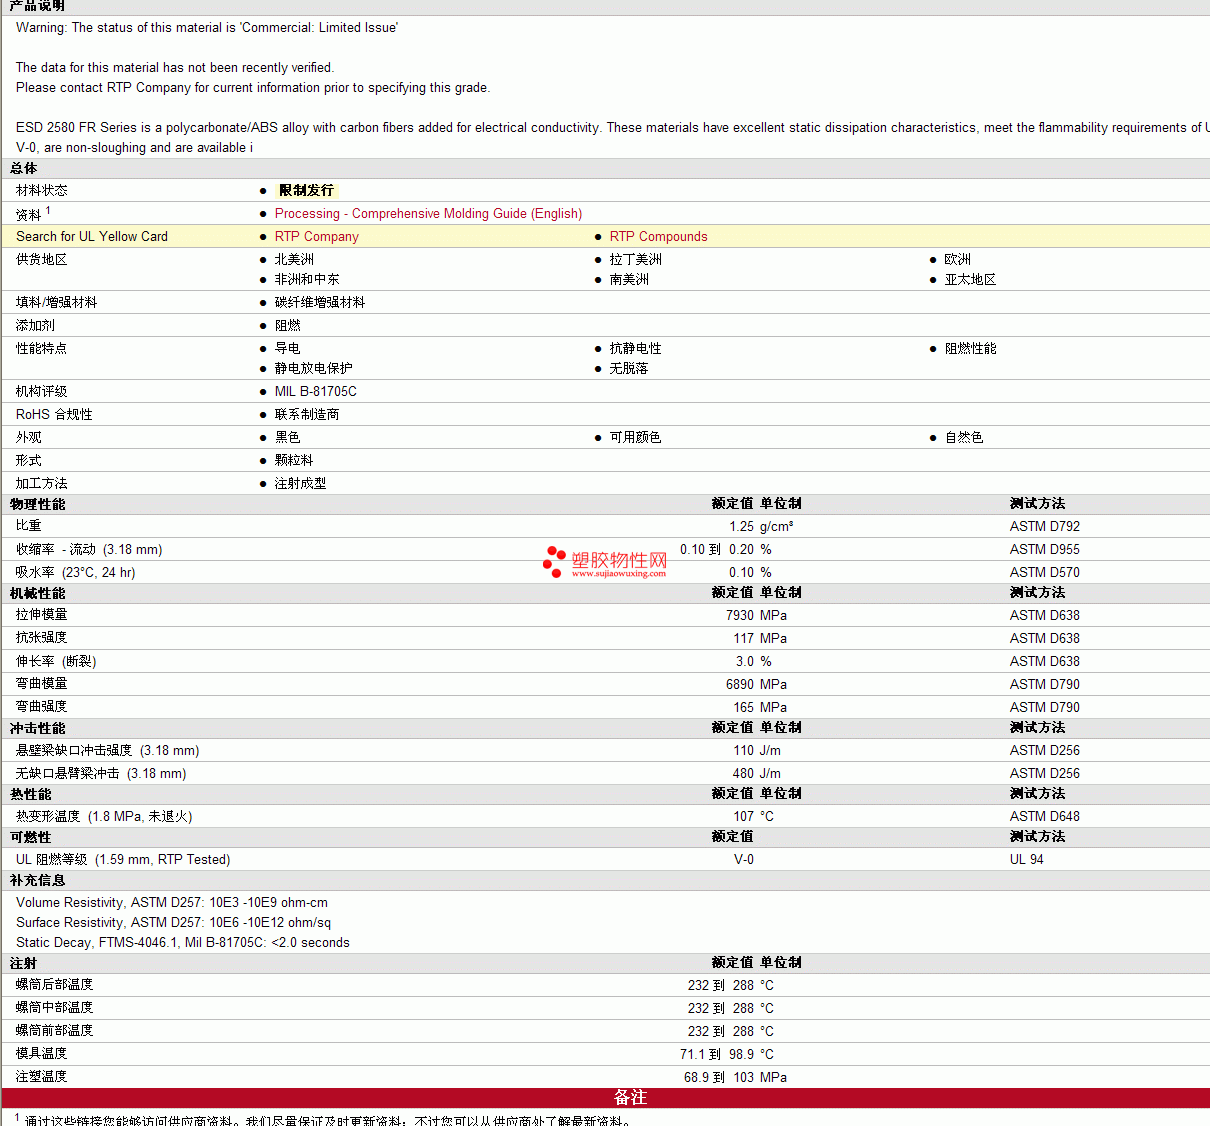
Task: Click the 可用颜色 appearance value
Action: (635, 437)
